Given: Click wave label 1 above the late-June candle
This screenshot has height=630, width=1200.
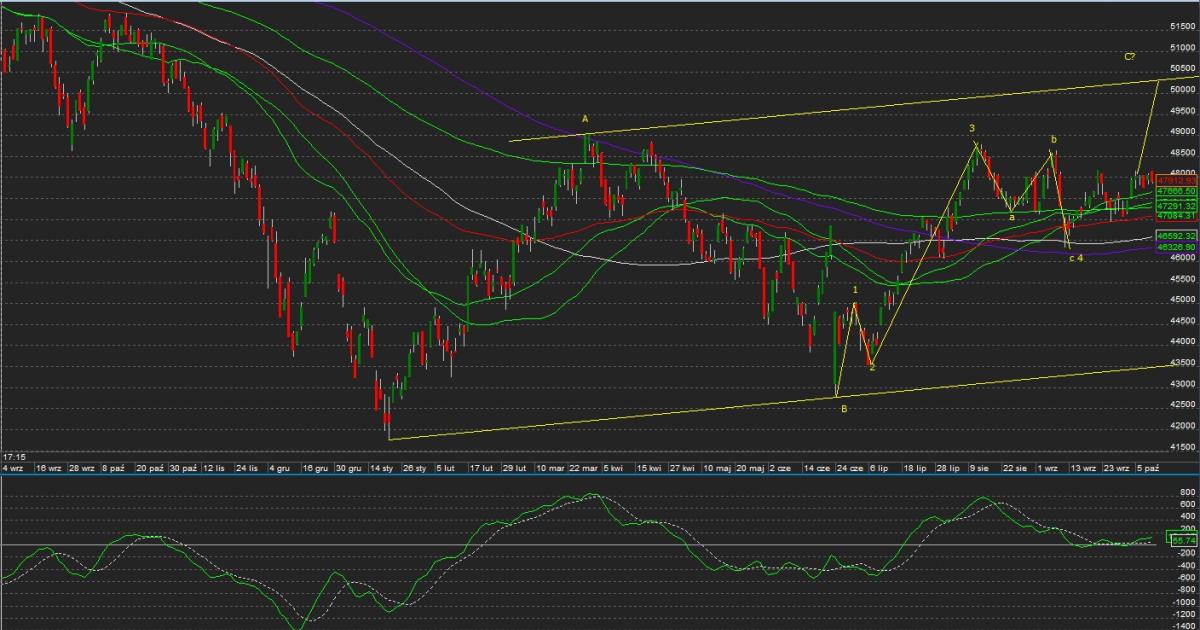Looking at the screenshot, I should [x=856, y=290].
